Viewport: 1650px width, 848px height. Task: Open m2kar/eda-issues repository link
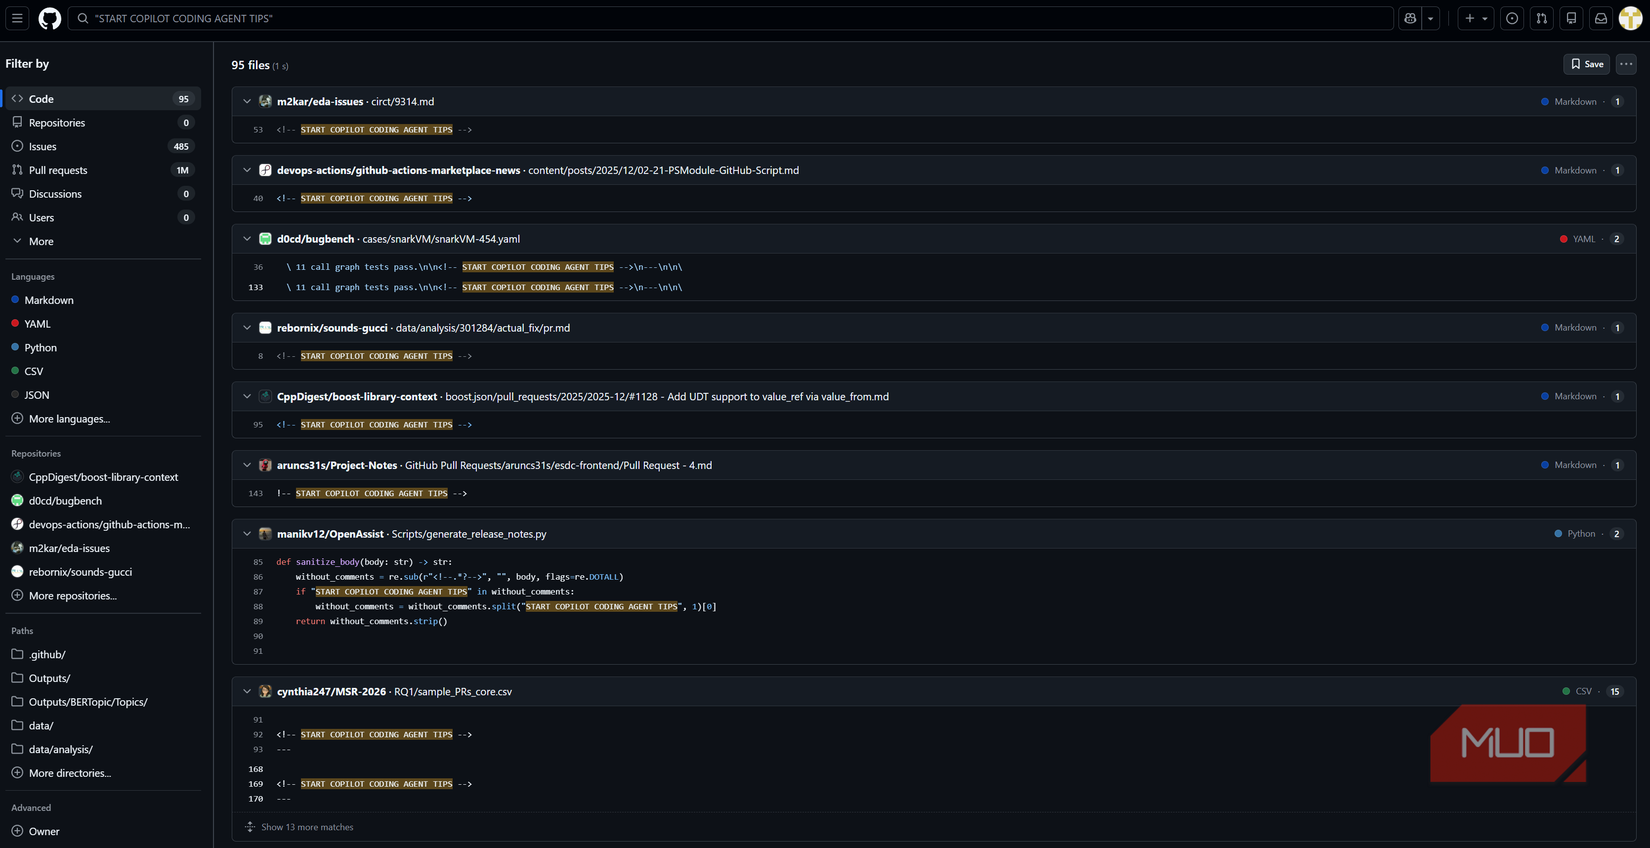point(320,102)
